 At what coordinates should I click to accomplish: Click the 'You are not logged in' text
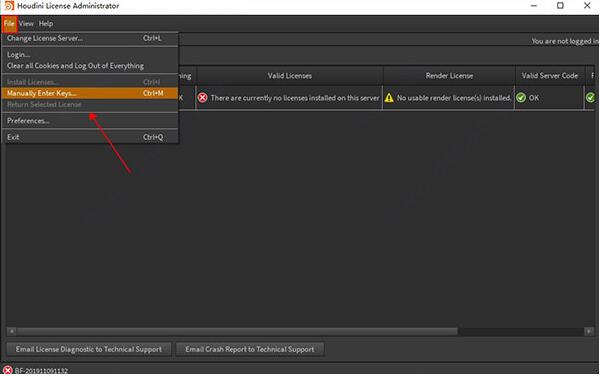(565, 41)
